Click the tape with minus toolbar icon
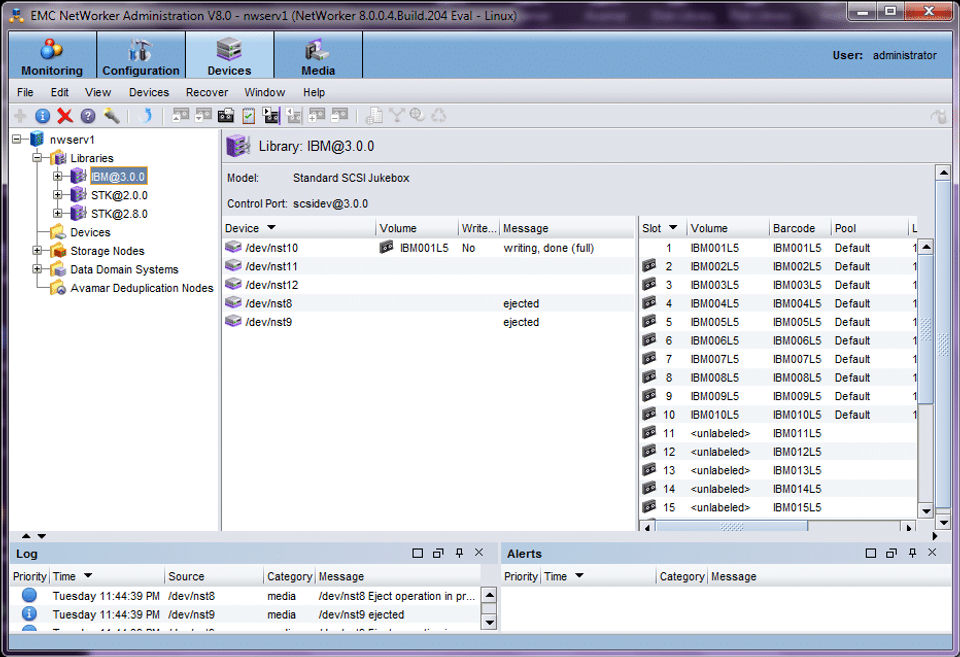This screenshot has height=657, width=960. (339, 115)
